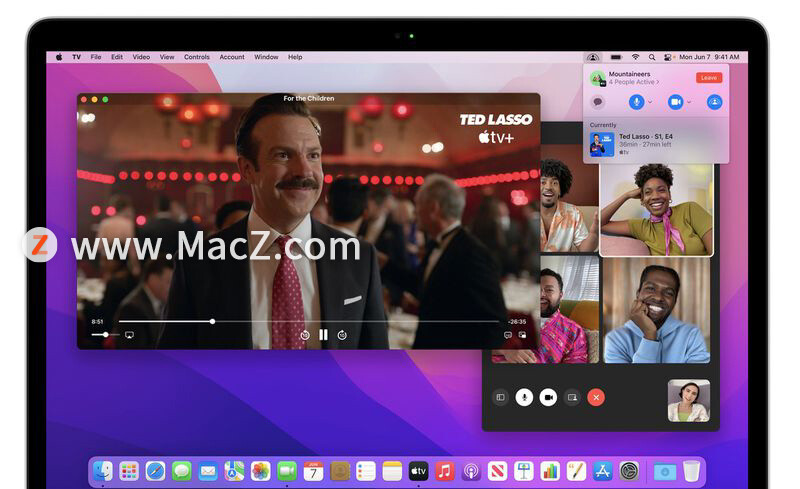This screenshot has height=489, width=800.
Task: Open Reminders from the Dock
Action: (x=366, y=471)
